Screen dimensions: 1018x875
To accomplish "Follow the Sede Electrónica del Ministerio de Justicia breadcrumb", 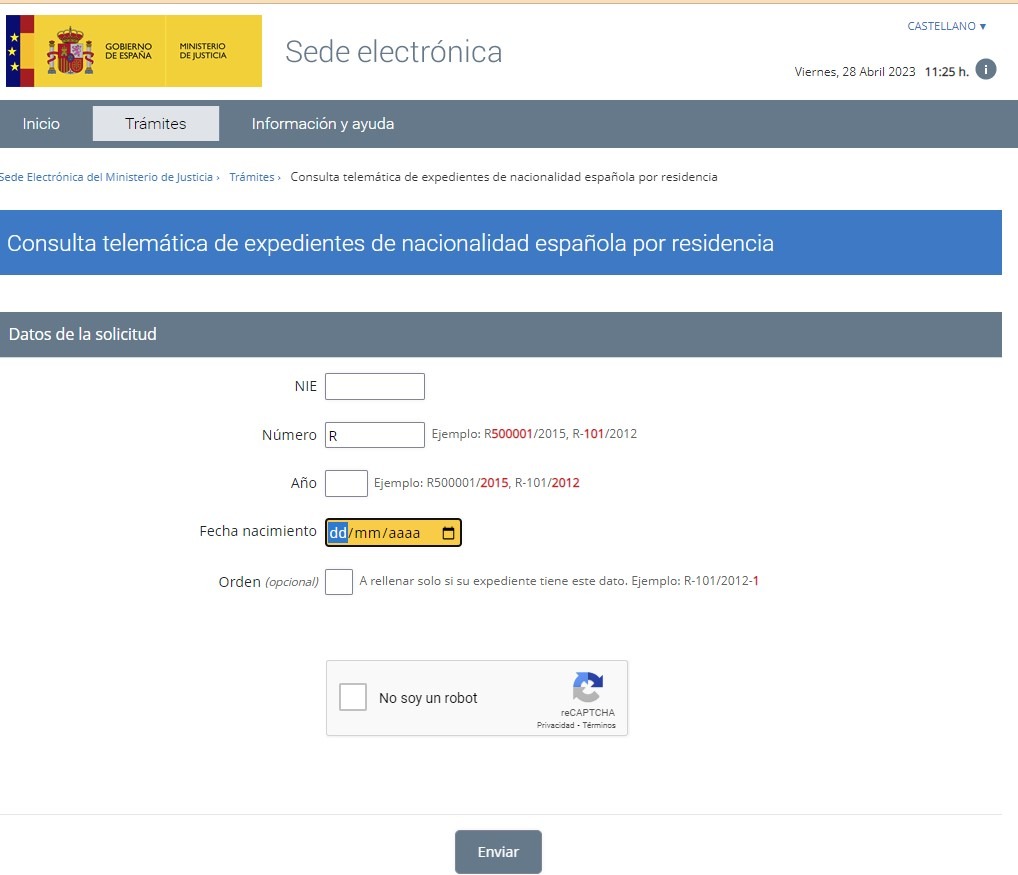I will [106, 177].
